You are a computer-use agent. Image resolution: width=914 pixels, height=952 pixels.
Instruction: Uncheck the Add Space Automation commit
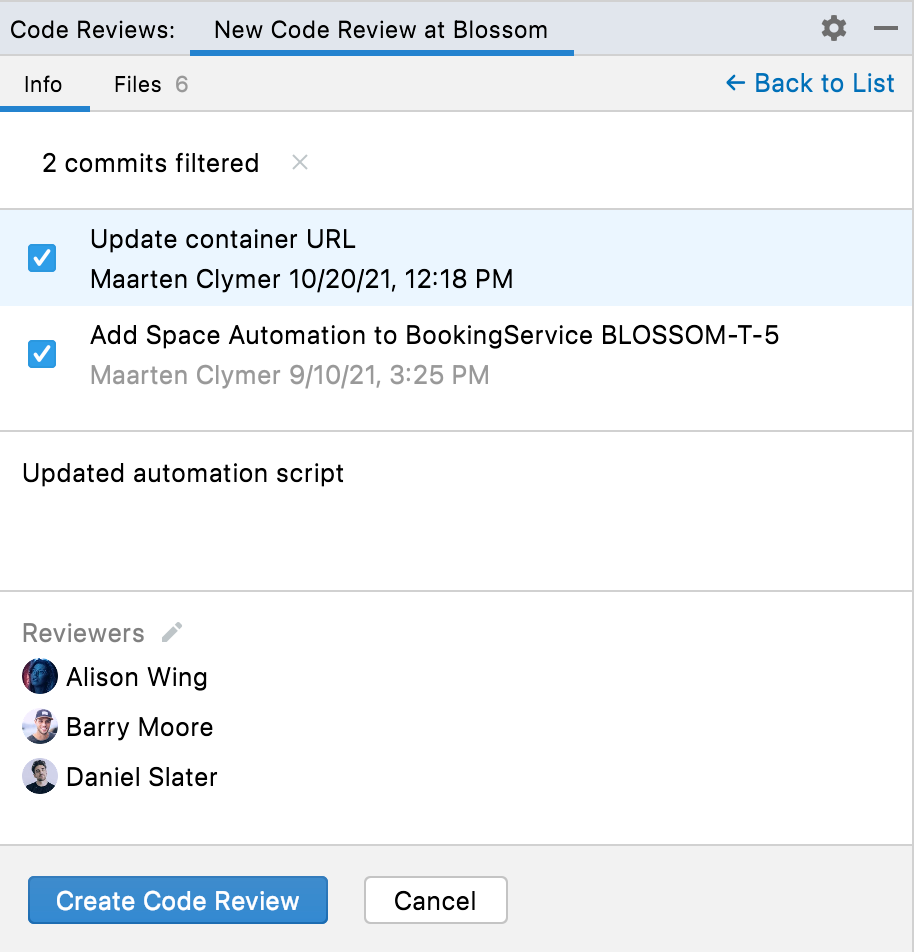click(41, 355)
